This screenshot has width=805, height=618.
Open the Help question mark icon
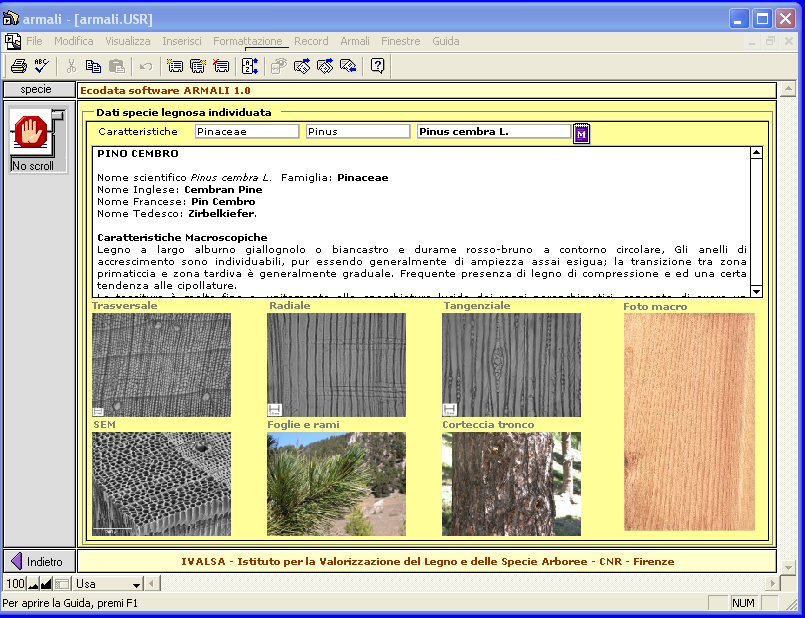[x=377, y=66]
